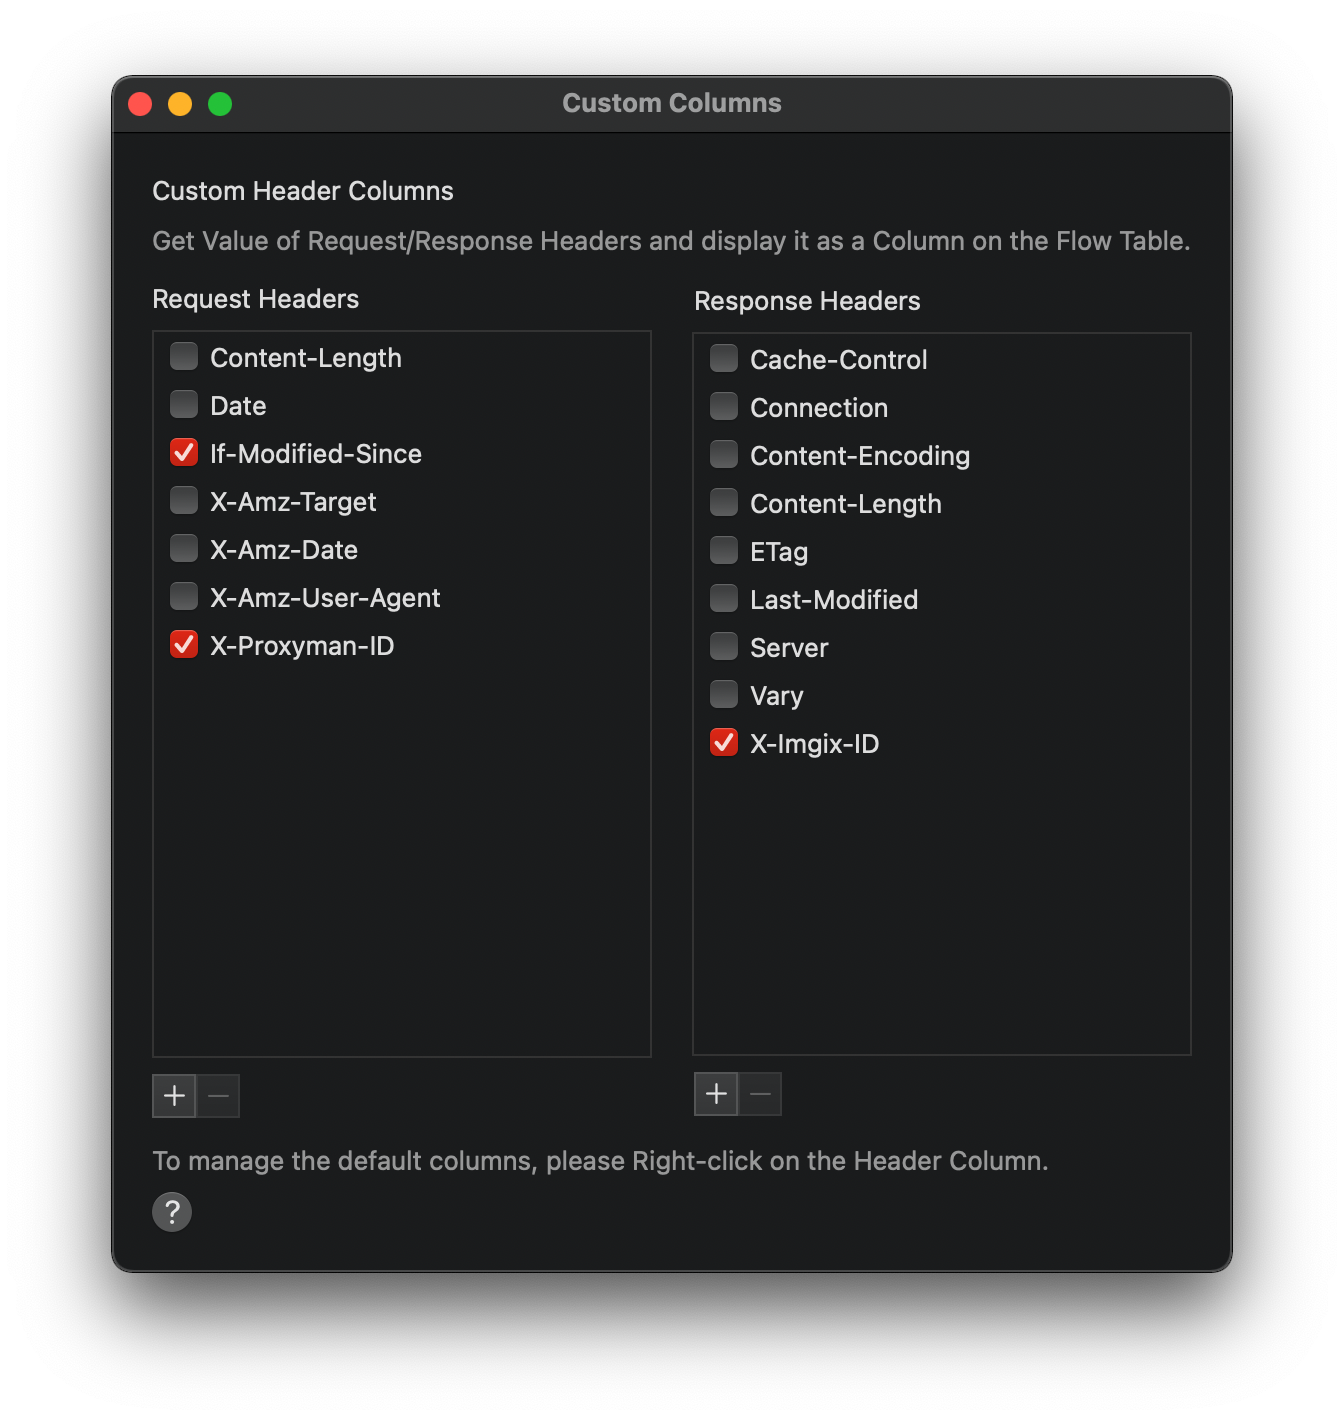Enable the X-Amz-User-Agent column

tap(183, 596)
